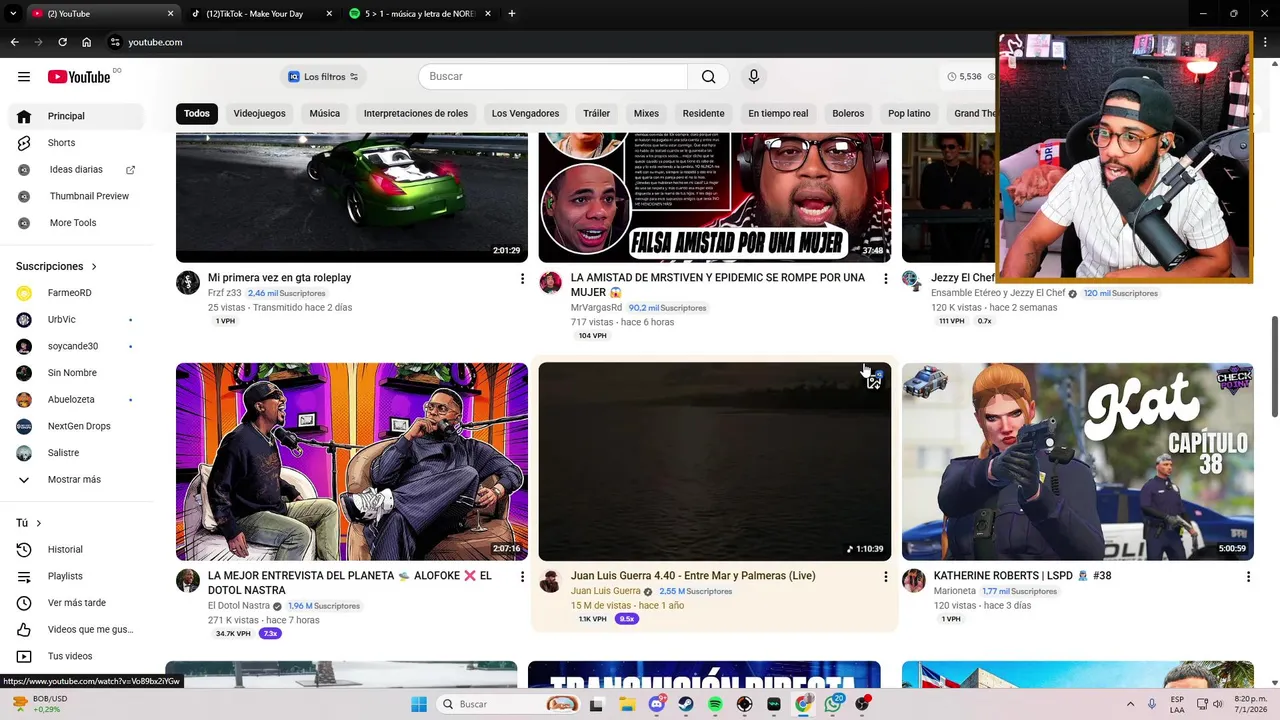
Task: Select the Todos filter chip
Action: pos(197,113)
